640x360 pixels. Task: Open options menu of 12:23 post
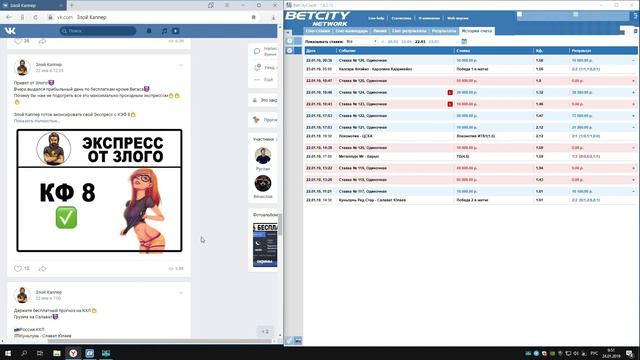tap(181, 65)
